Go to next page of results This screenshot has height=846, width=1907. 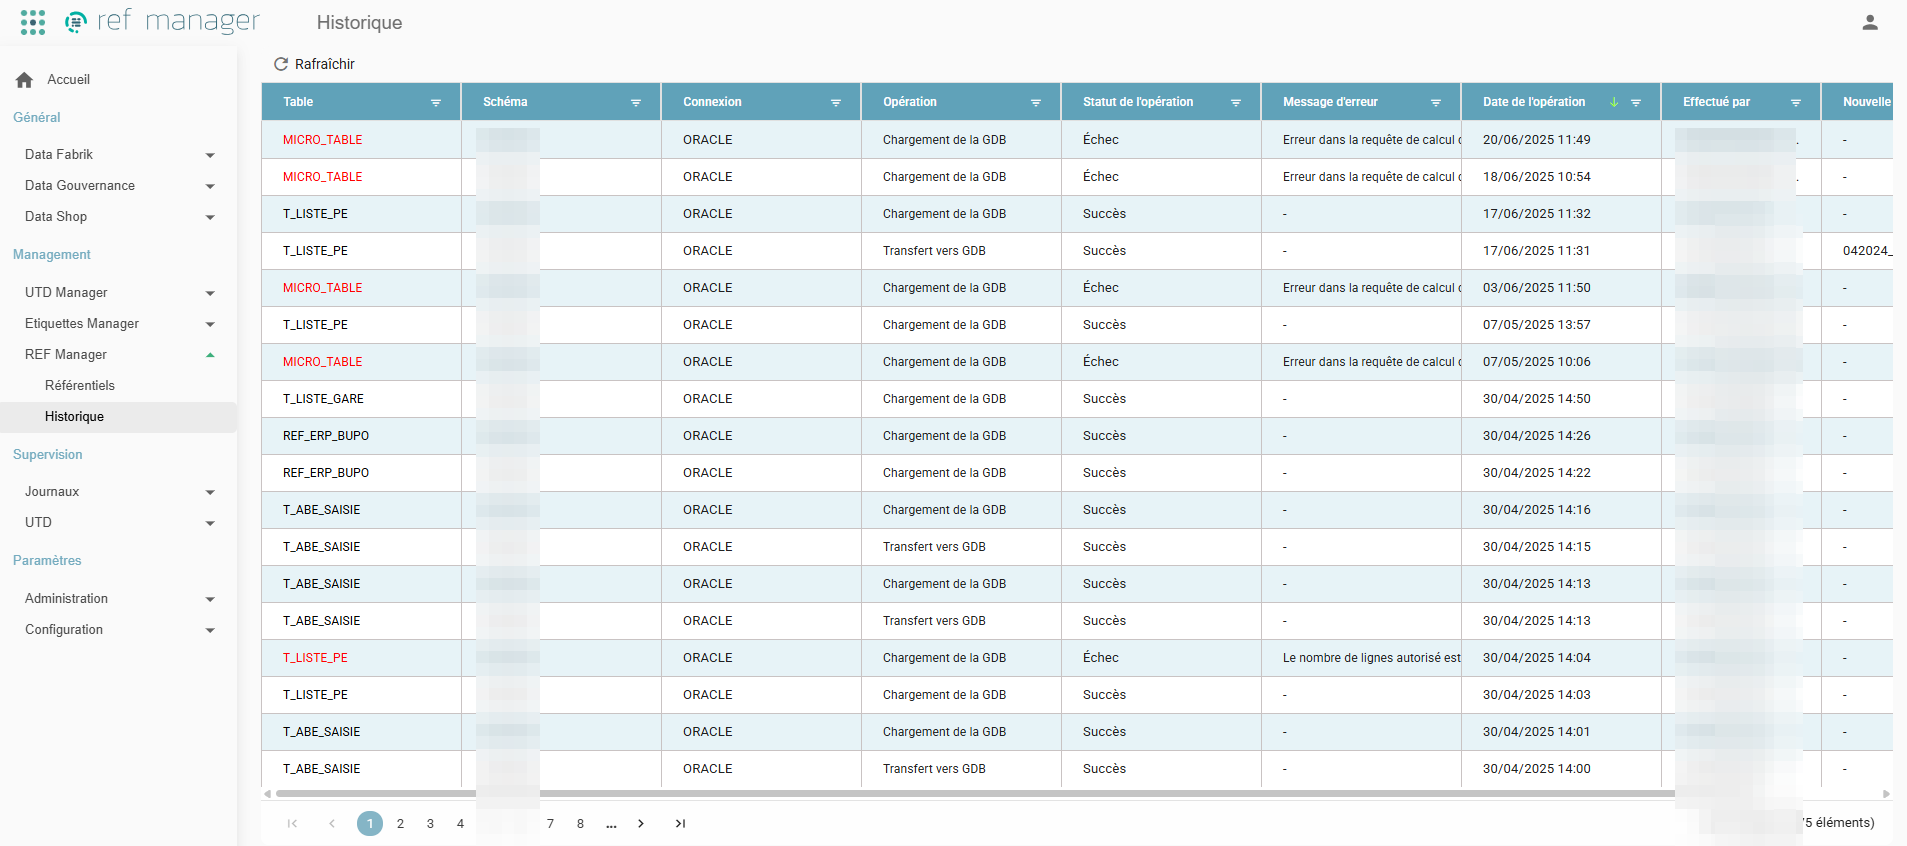[641, 824]
